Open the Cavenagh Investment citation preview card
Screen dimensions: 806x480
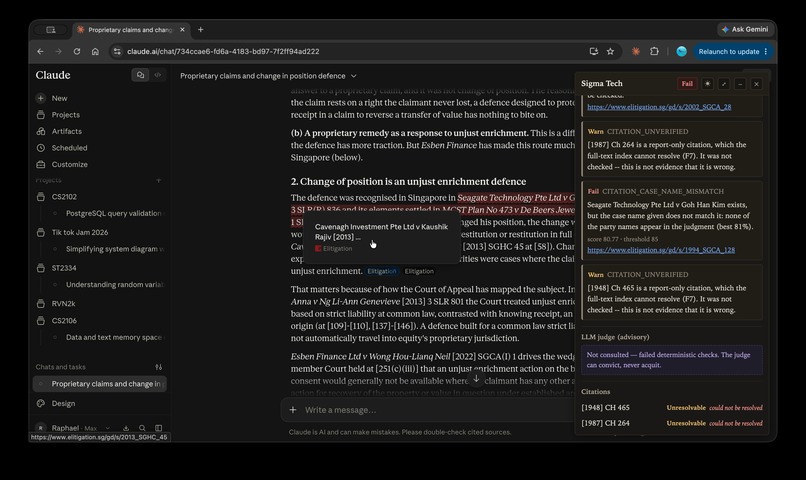tap(381, 237)
